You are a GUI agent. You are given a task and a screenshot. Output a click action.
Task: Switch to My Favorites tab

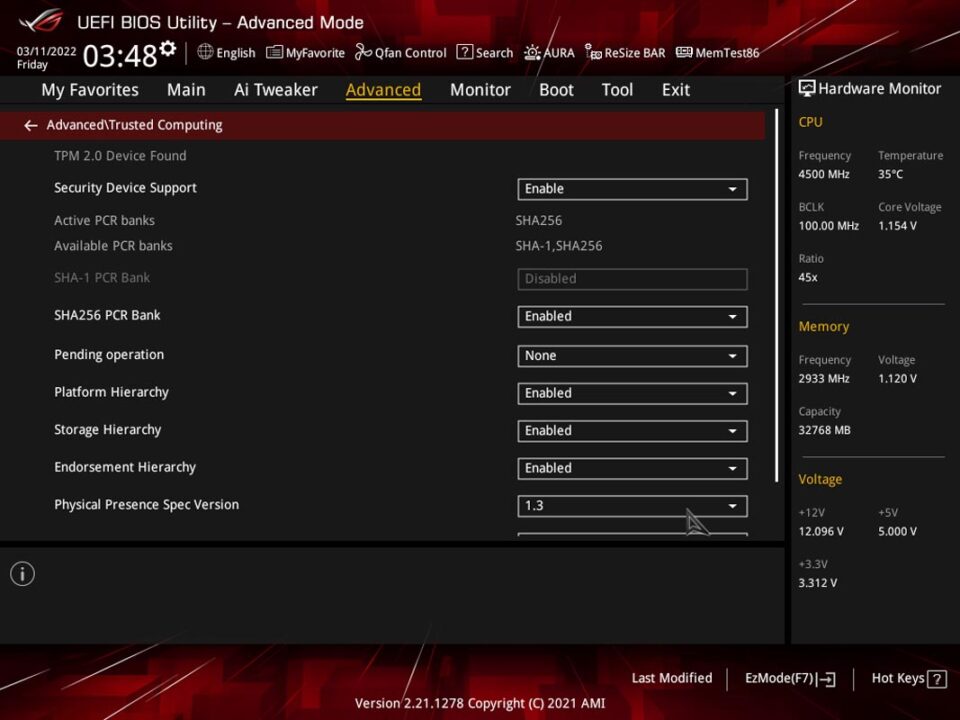[90, 90]
